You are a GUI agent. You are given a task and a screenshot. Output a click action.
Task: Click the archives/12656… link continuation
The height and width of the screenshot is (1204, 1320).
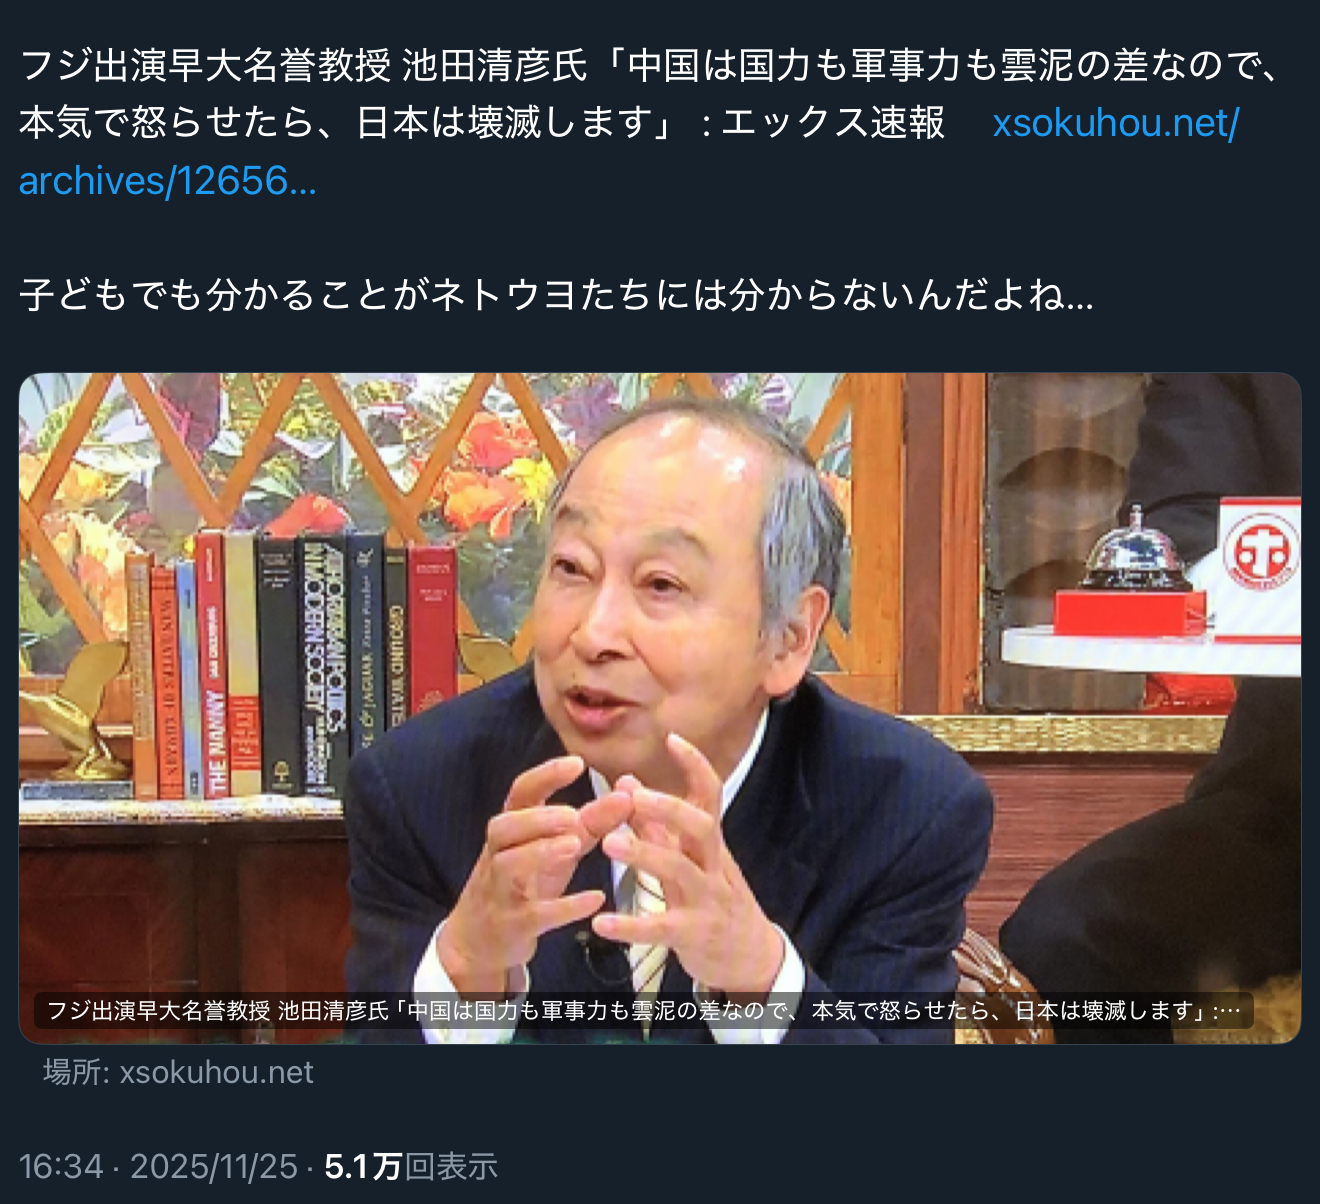click(x=168, y=181)
